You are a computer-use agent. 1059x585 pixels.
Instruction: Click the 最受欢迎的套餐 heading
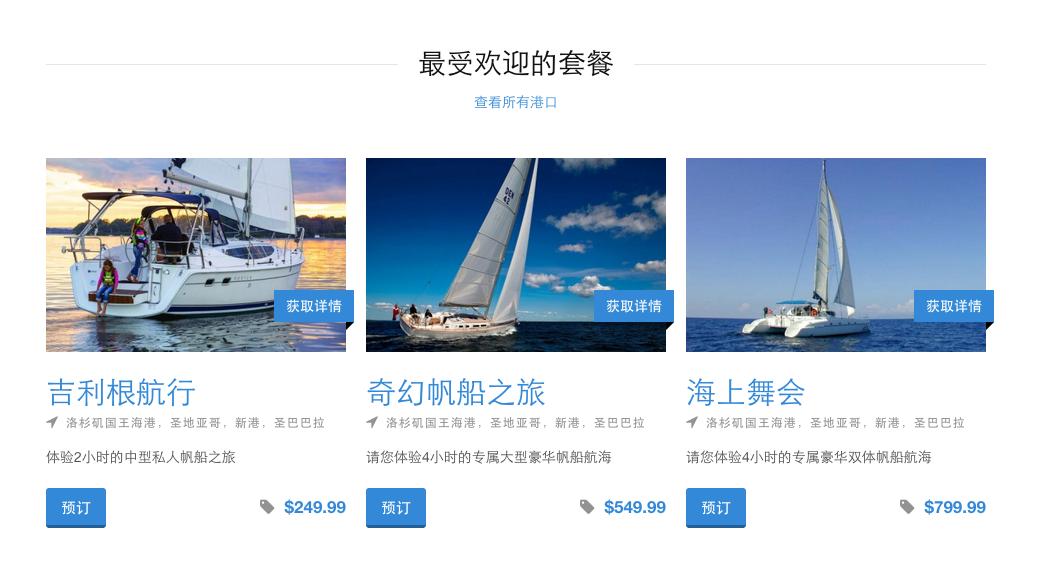click(x=516, y=64)
